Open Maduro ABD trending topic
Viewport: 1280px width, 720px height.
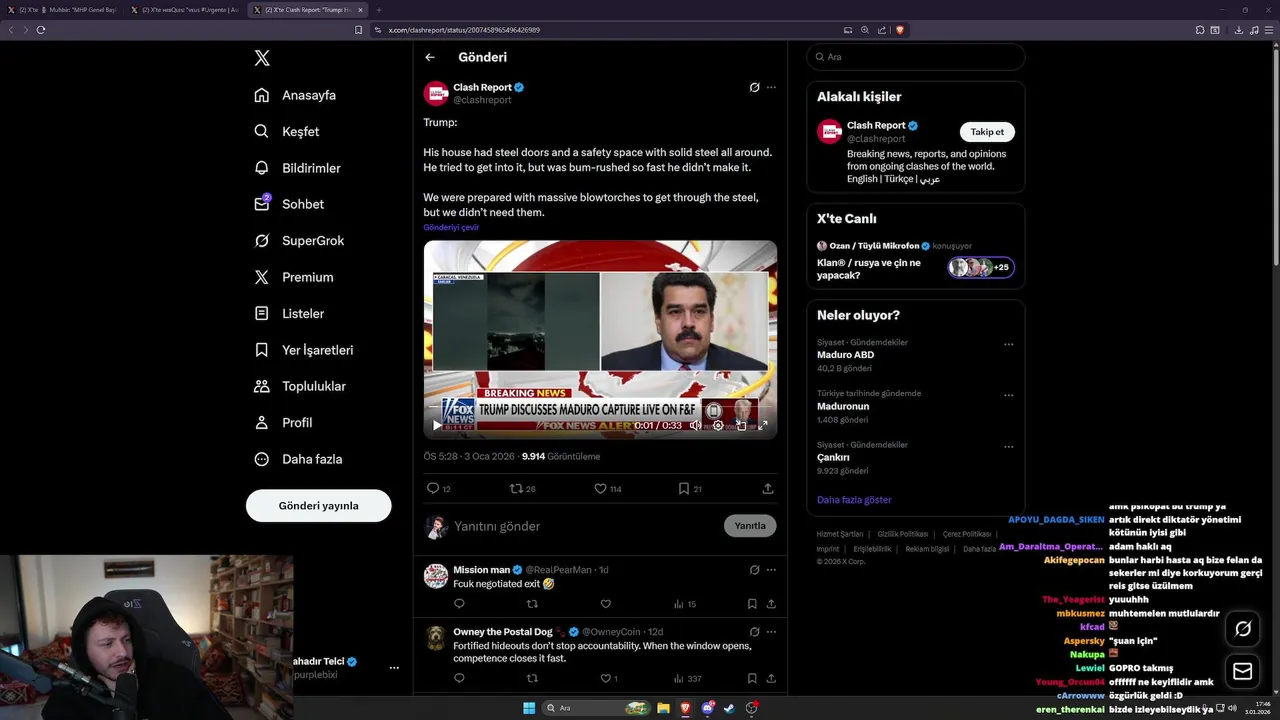pyautogui.click(x=845, y=355)
